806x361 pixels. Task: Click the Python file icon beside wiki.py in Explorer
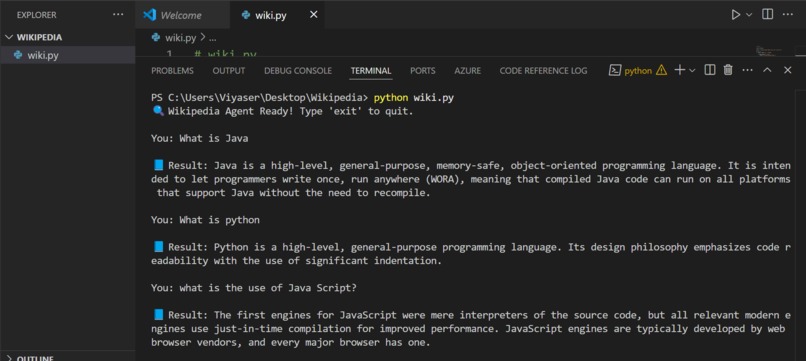(x=18, y=55)
